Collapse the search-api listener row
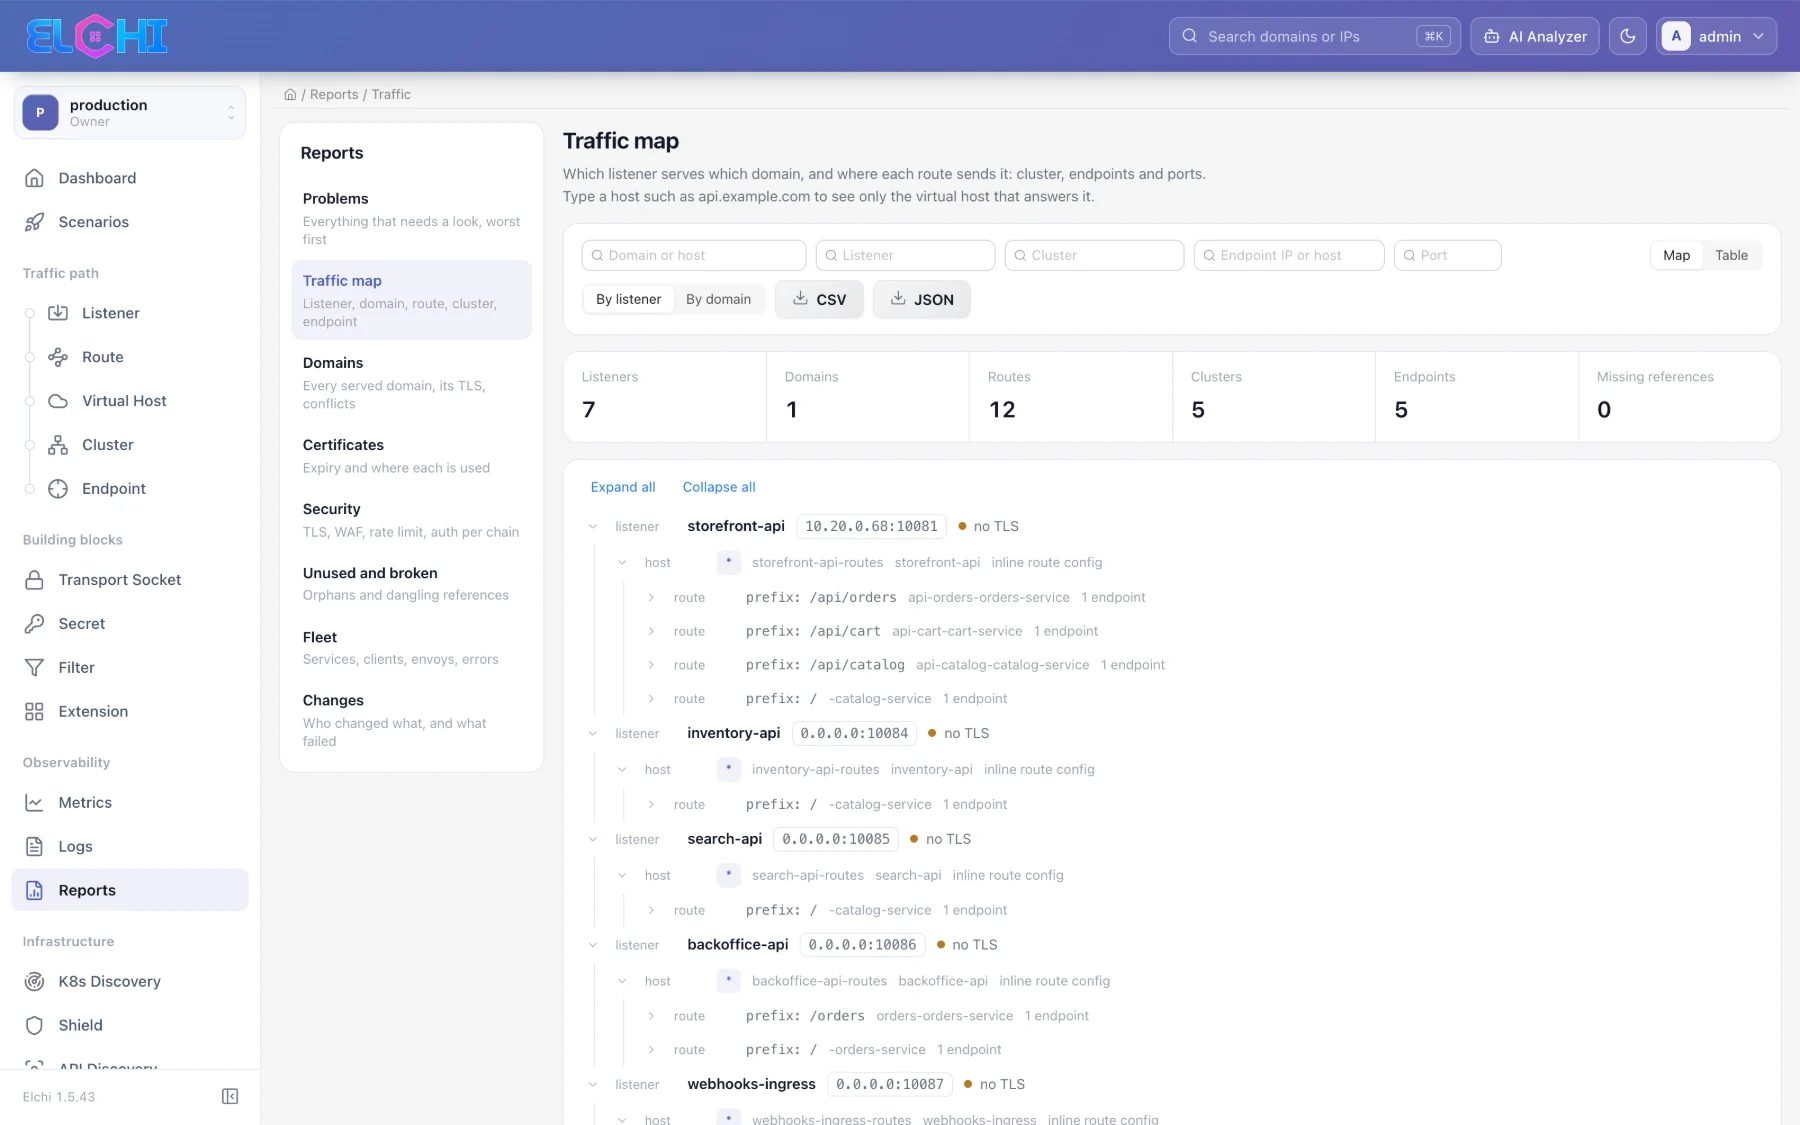 pos(593,840)
